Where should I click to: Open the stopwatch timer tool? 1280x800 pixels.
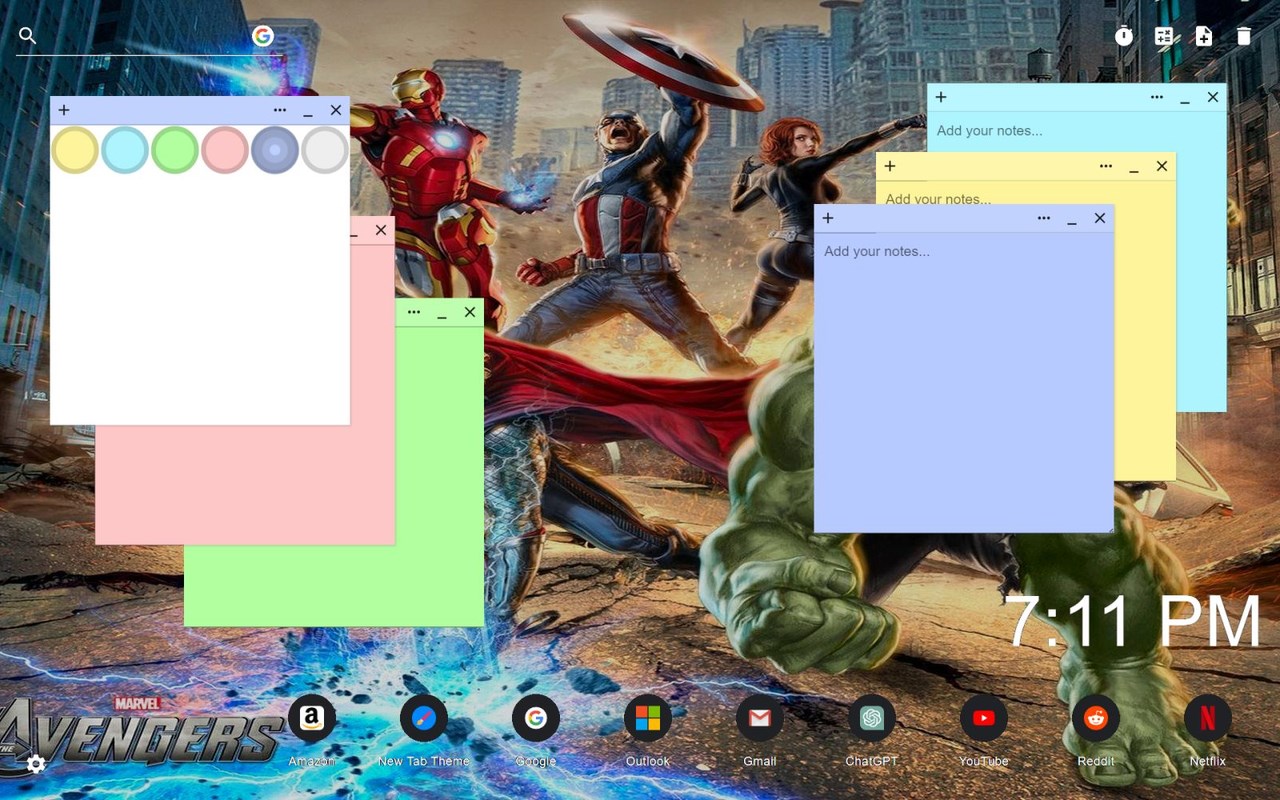[1124, 36]
